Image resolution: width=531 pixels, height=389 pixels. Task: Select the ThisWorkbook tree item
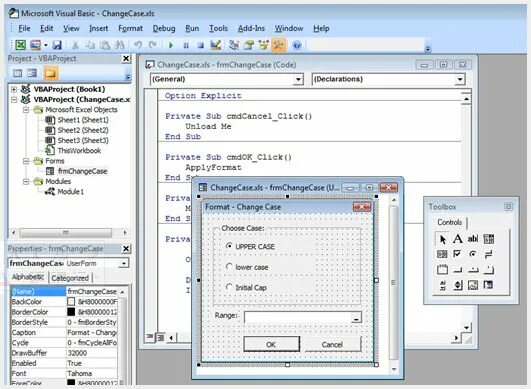click(x=79, y=151)
